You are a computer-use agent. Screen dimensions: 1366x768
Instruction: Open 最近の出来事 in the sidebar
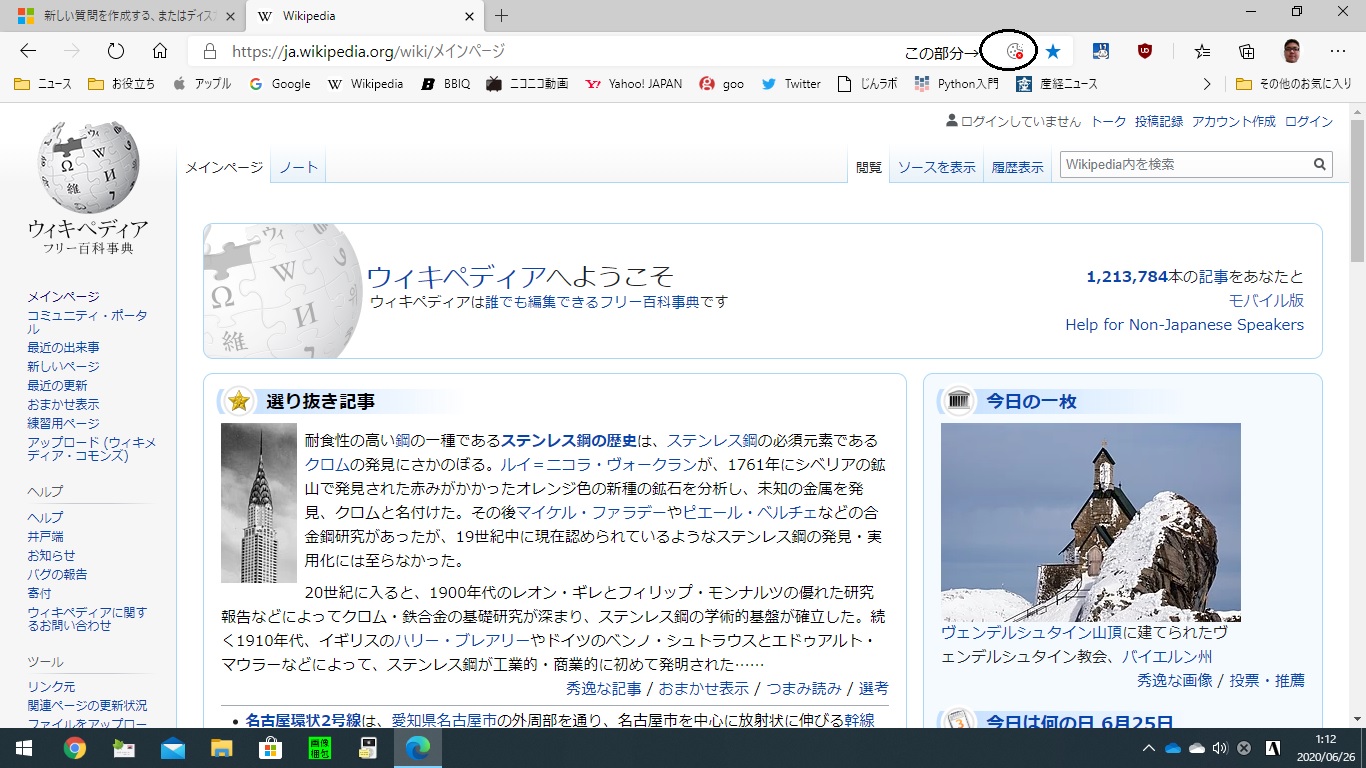pos(64,347)
